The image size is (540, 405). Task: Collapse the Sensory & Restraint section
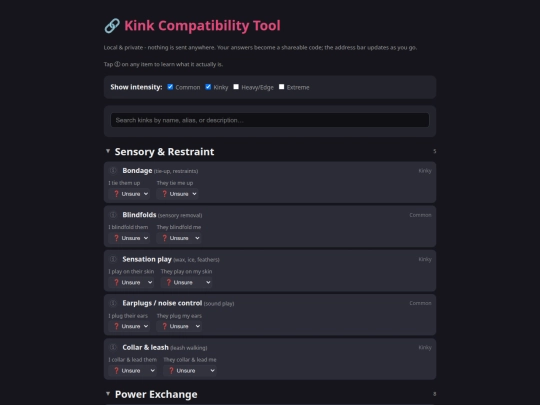coord(108,151)
